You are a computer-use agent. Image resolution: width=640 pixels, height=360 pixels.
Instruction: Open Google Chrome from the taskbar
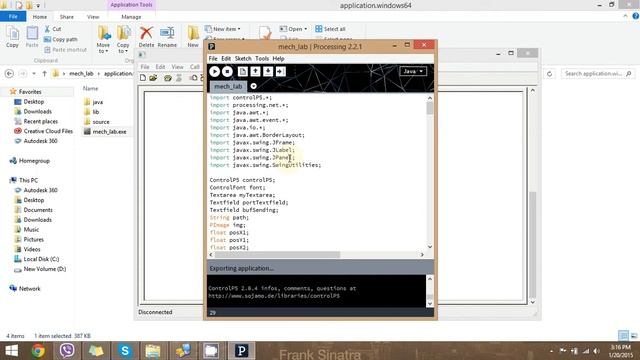pyautogui.click(x=38, y=351)
